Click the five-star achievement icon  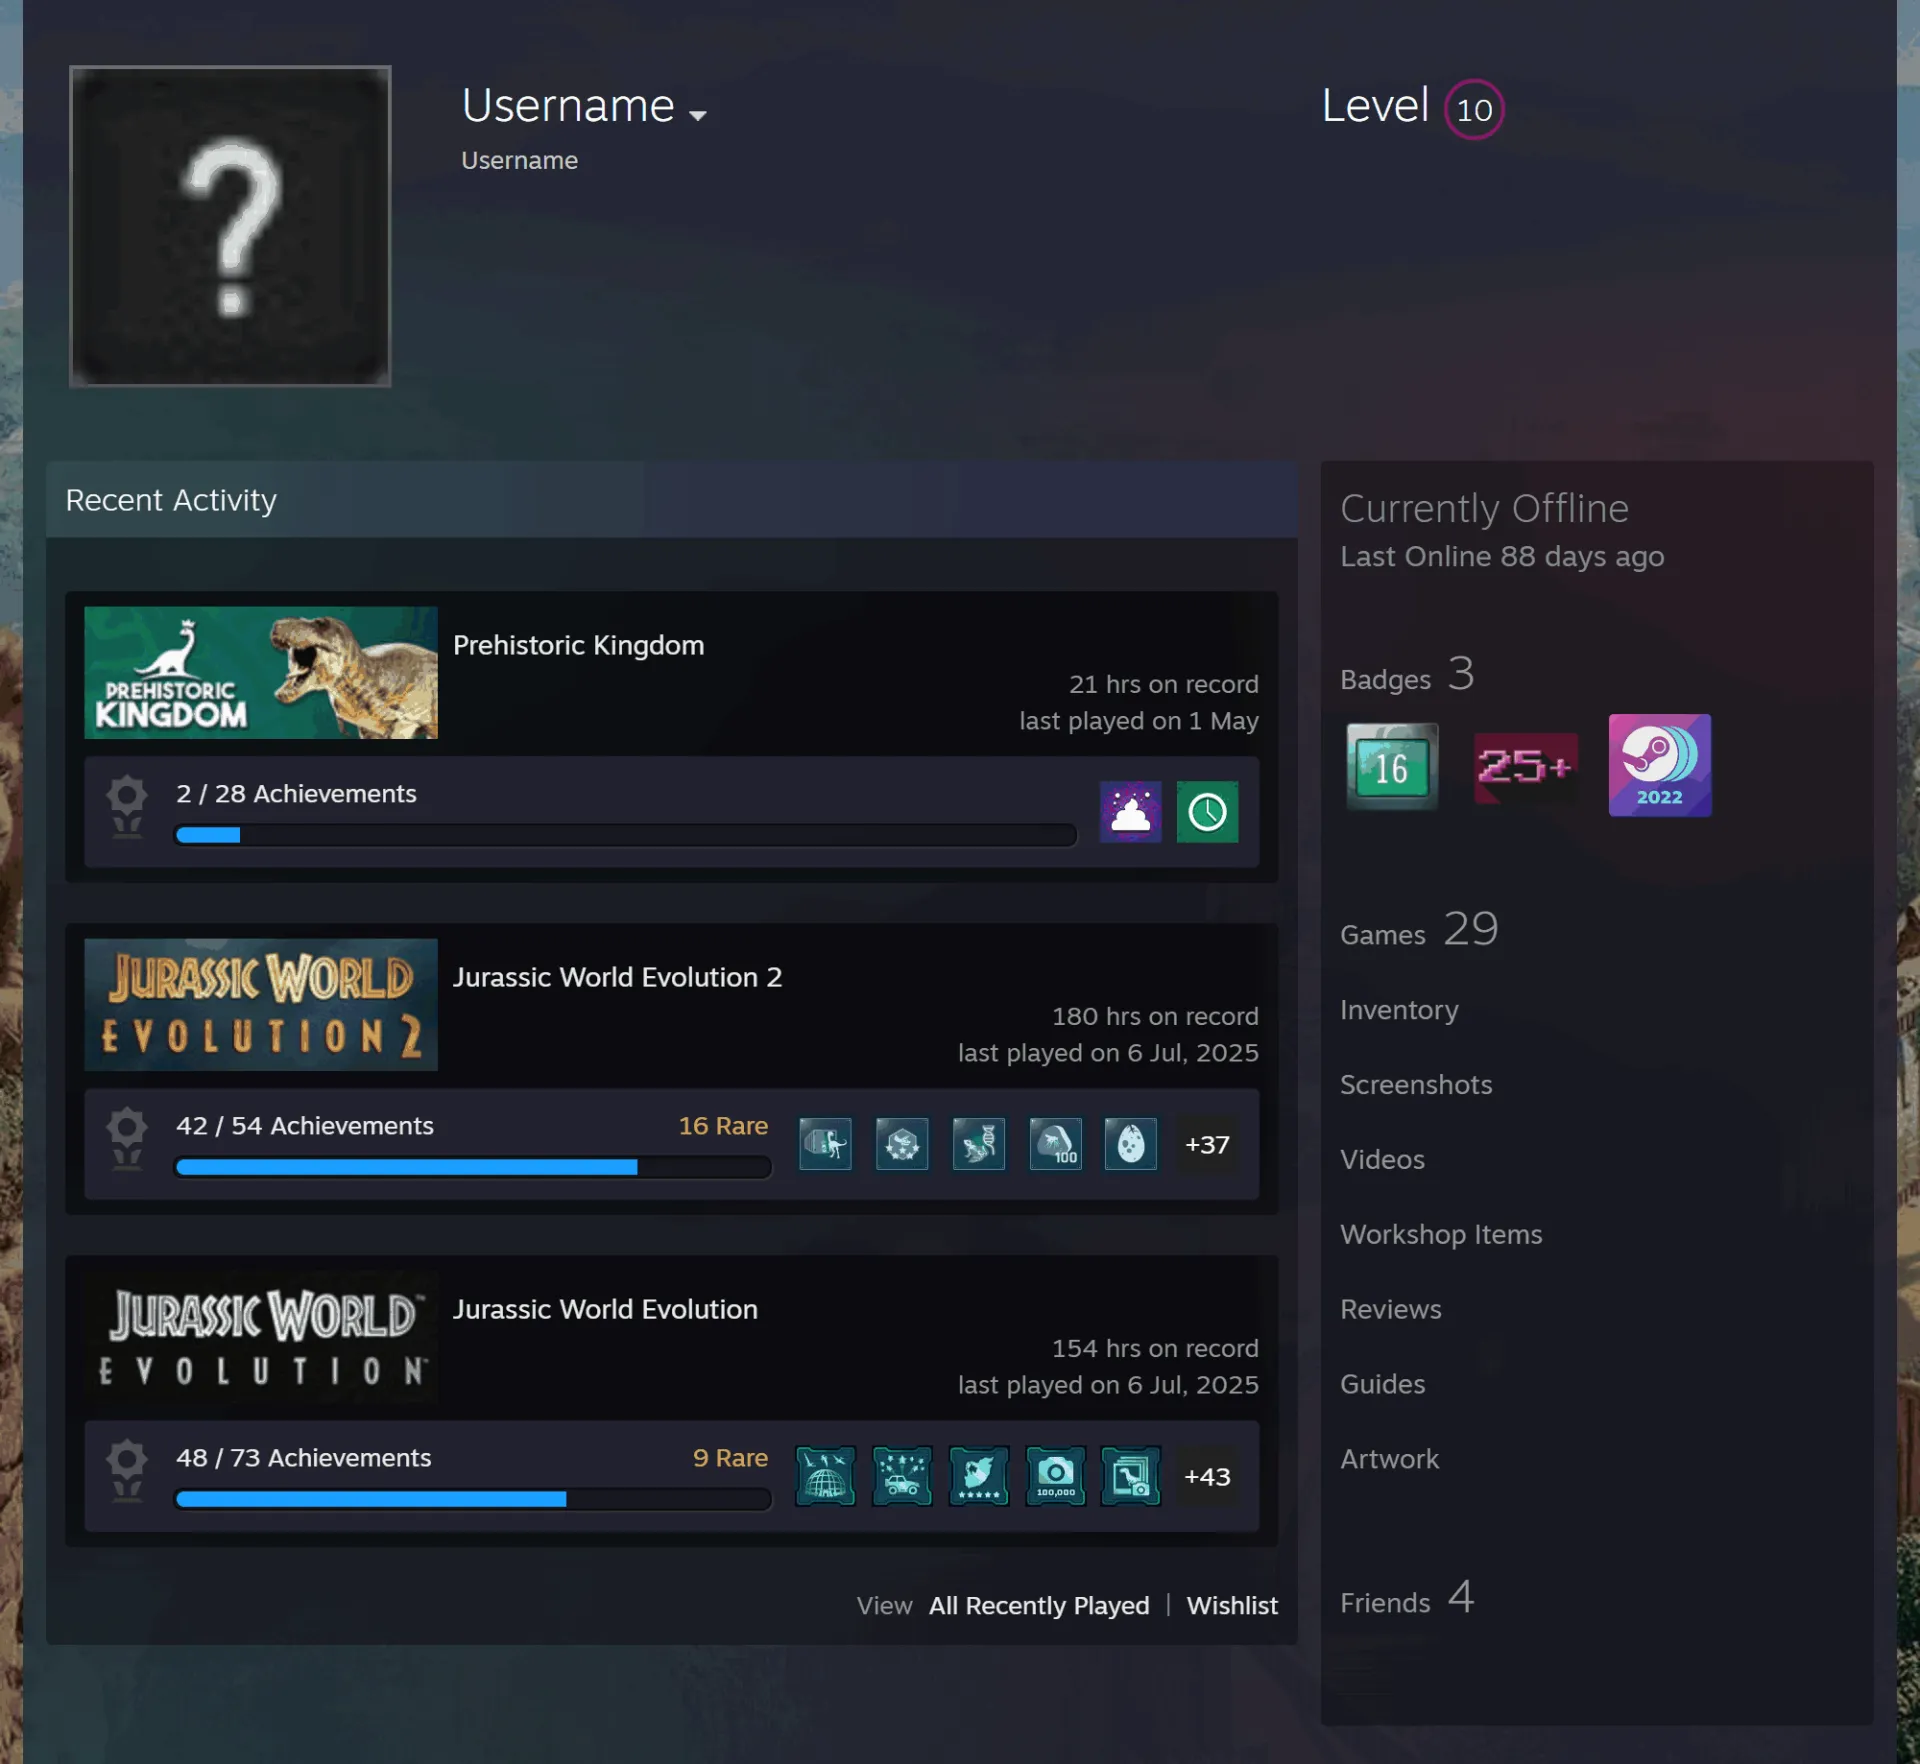pyautogui.click(x=978, y=1476)
